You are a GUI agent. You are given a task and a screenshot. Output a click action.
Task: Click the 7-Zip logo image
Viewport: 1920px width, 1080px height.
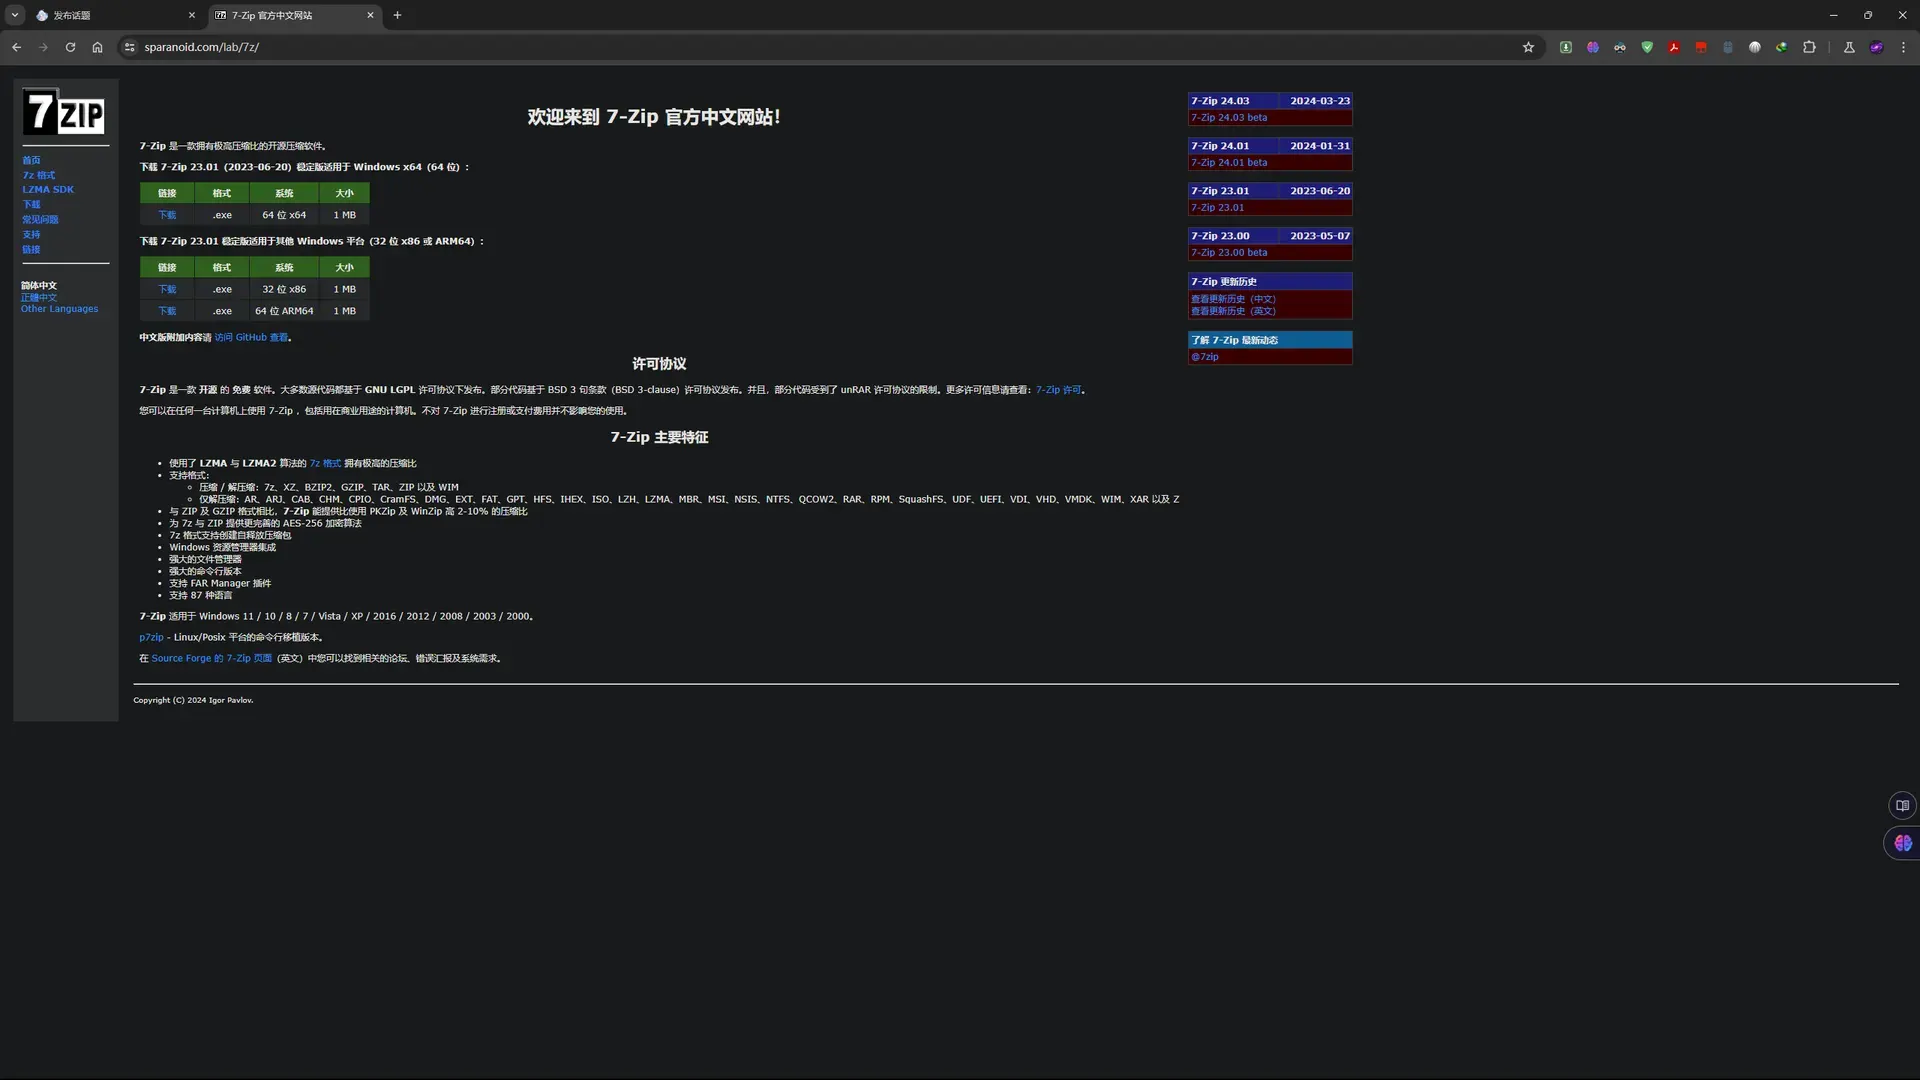pyautogui.click(x=64, y=112)
